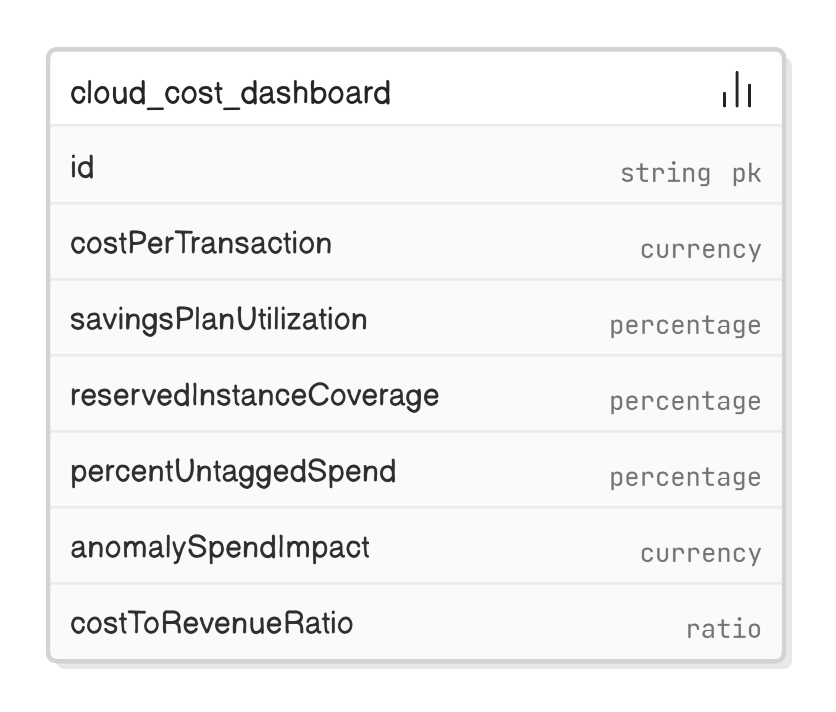
Task: Click the bar chart icon in header
Action: point(737,89)
